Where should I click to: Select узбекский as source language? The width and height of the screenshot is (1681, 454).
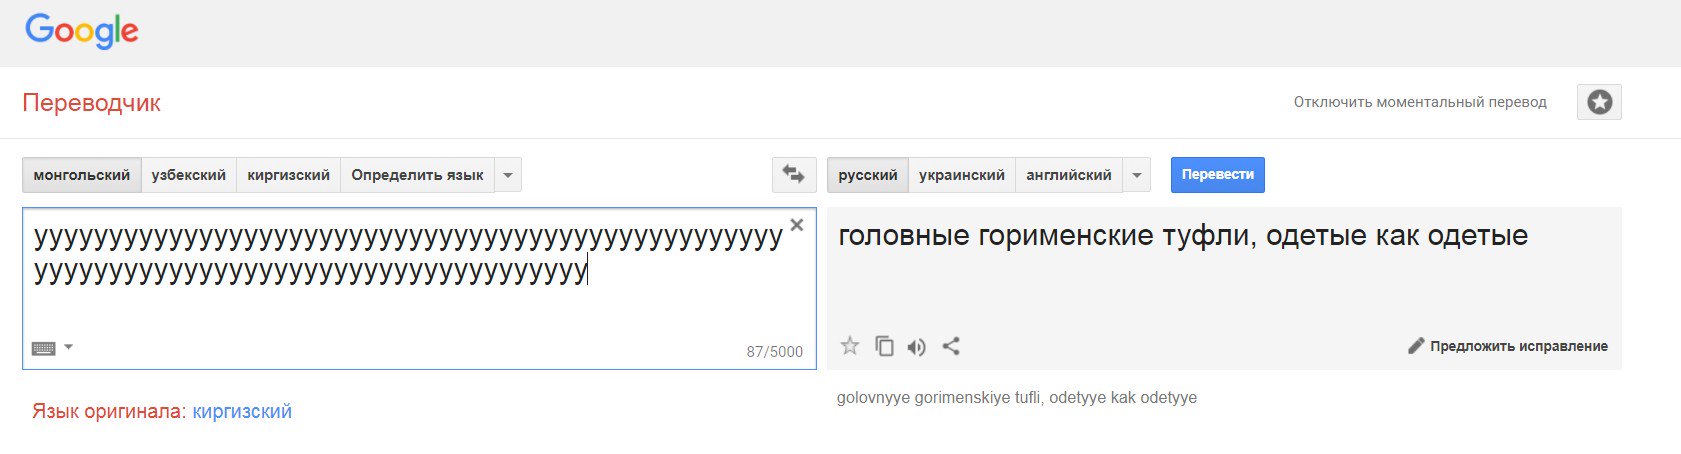click(x=189, y=175)
